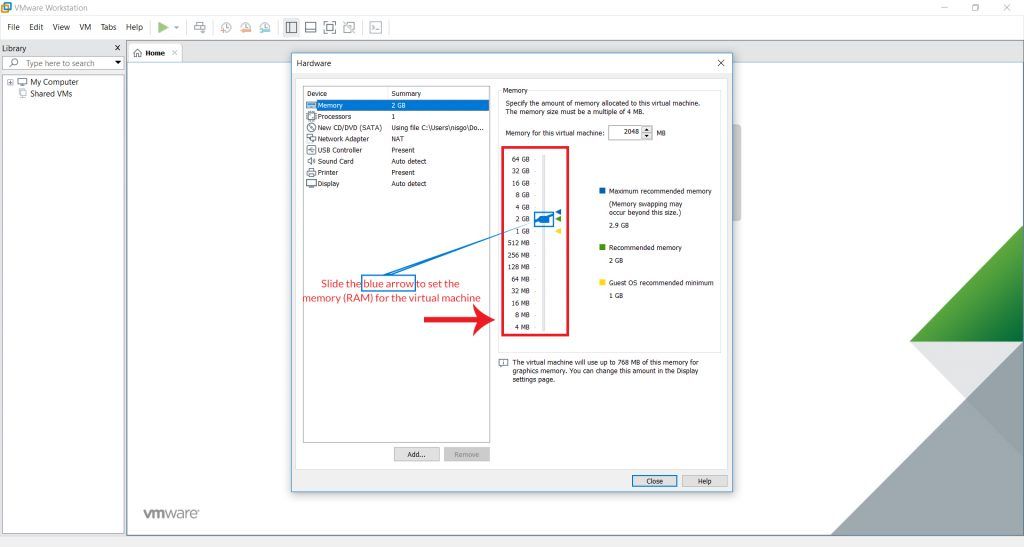
Task: Open the power options dropdown arrow
Action: point(176,27)
